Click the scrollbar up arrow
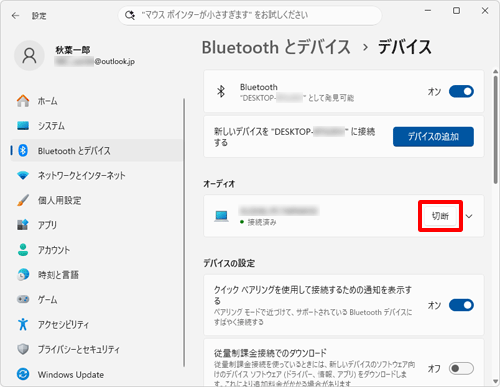This screenshot has width=500, height=387. (496, 71)
